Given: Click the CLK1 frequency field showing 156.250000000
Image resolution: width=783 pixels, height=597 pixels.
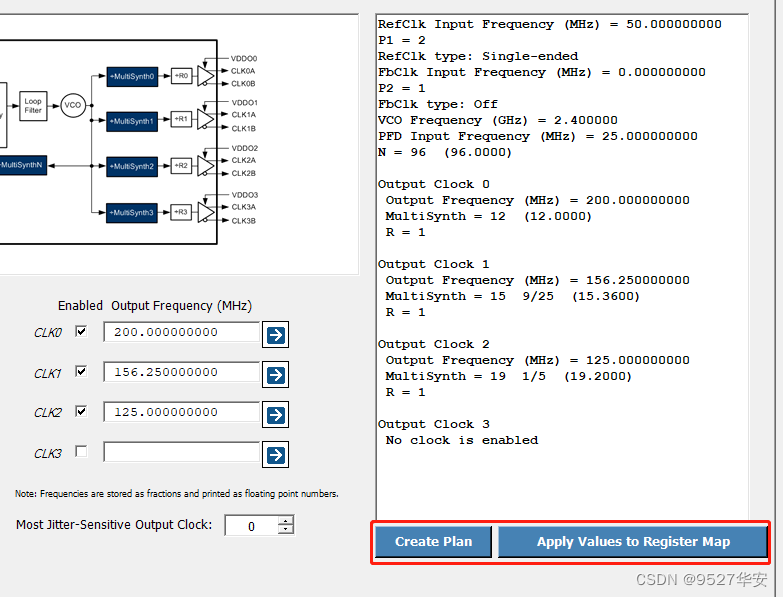Looking at the screenshot, I should tap(182, 372).
